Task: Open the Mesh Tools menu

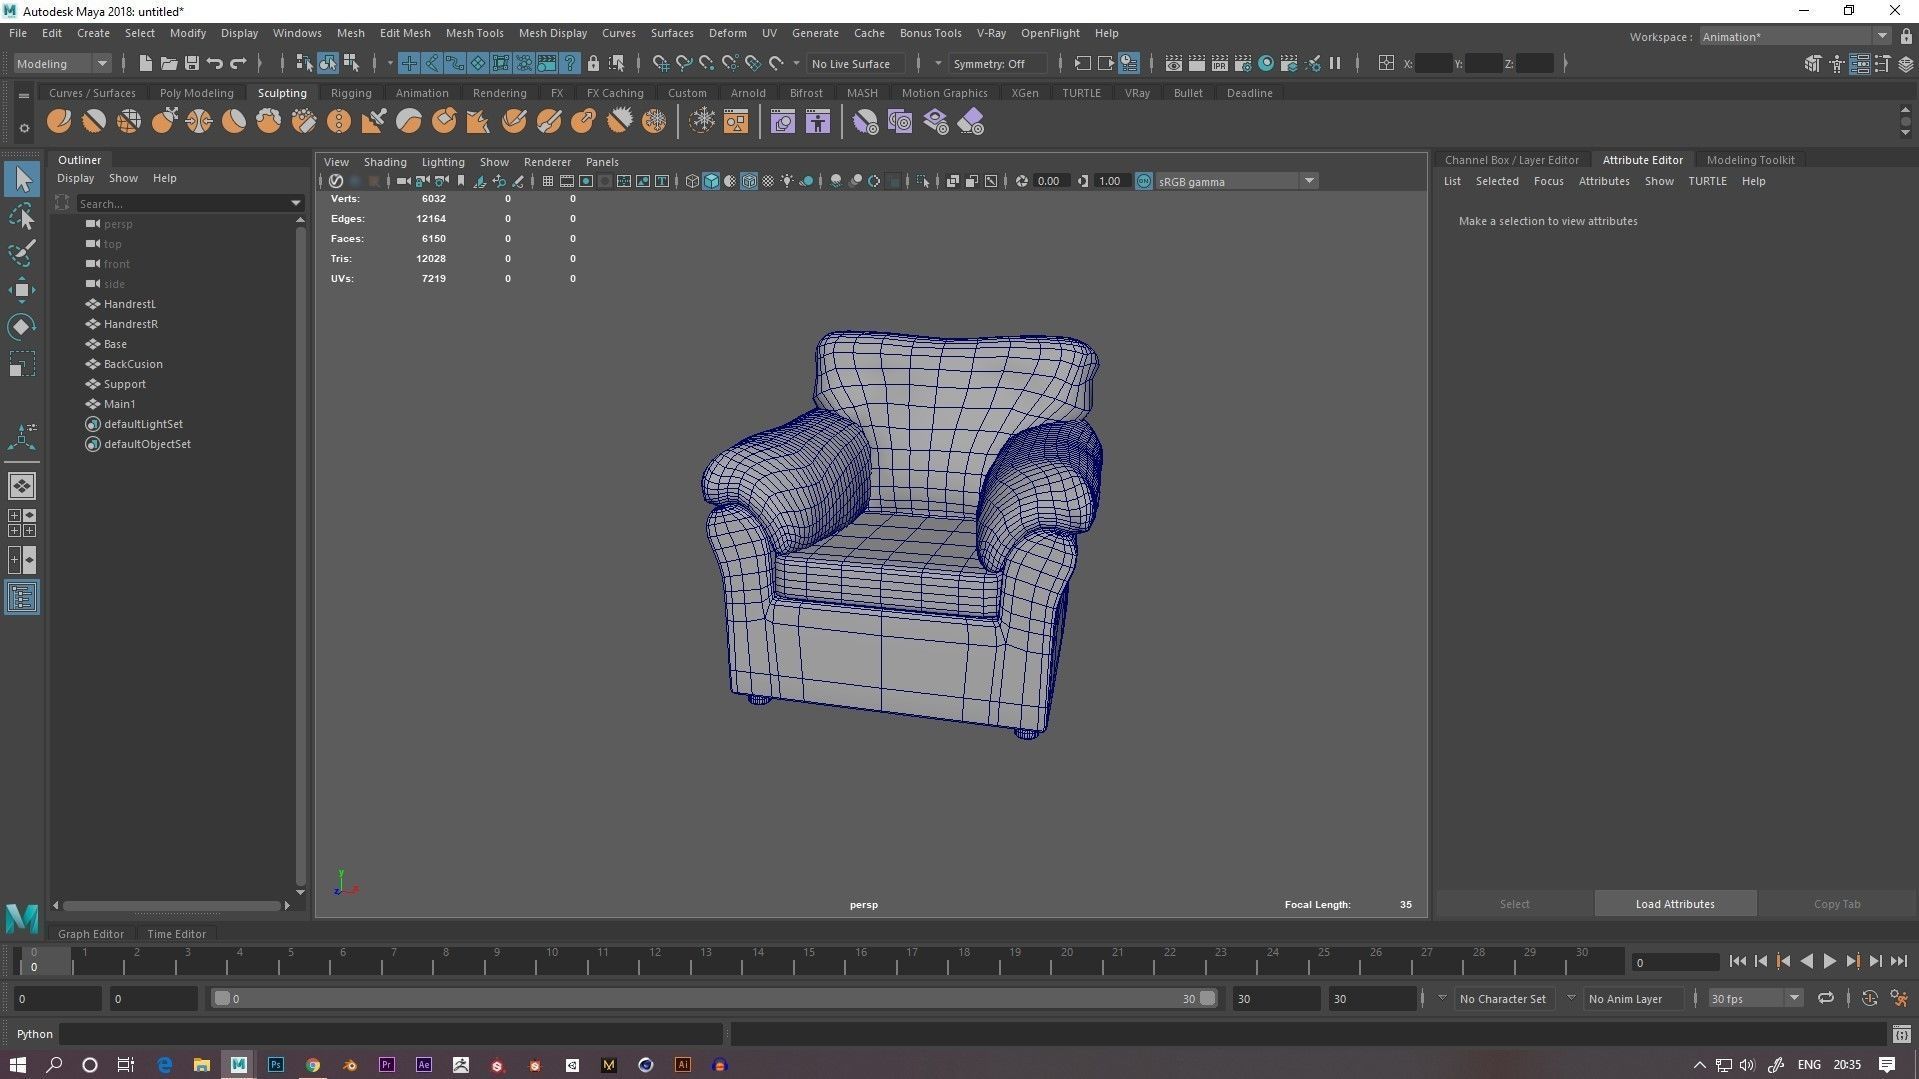Action: click(474, 33)
